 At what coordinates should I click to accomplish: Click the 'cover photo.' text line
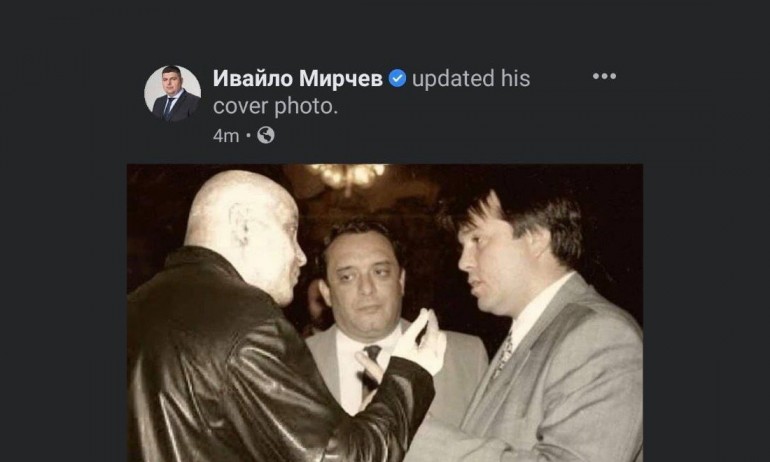tap(275, 106)
